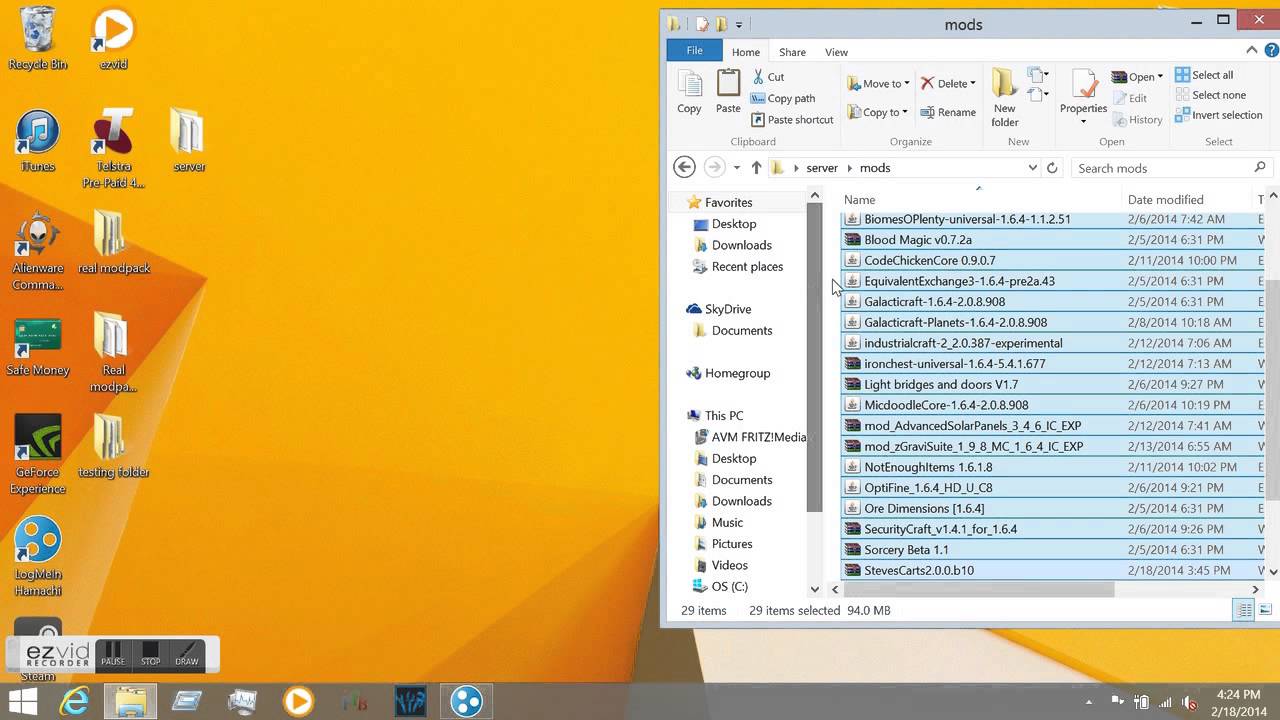Viewport: 1280px width, 720px height.
Task: Open the Quick Access Toolbar customize dropdown
Action: [x=739, y=24]
